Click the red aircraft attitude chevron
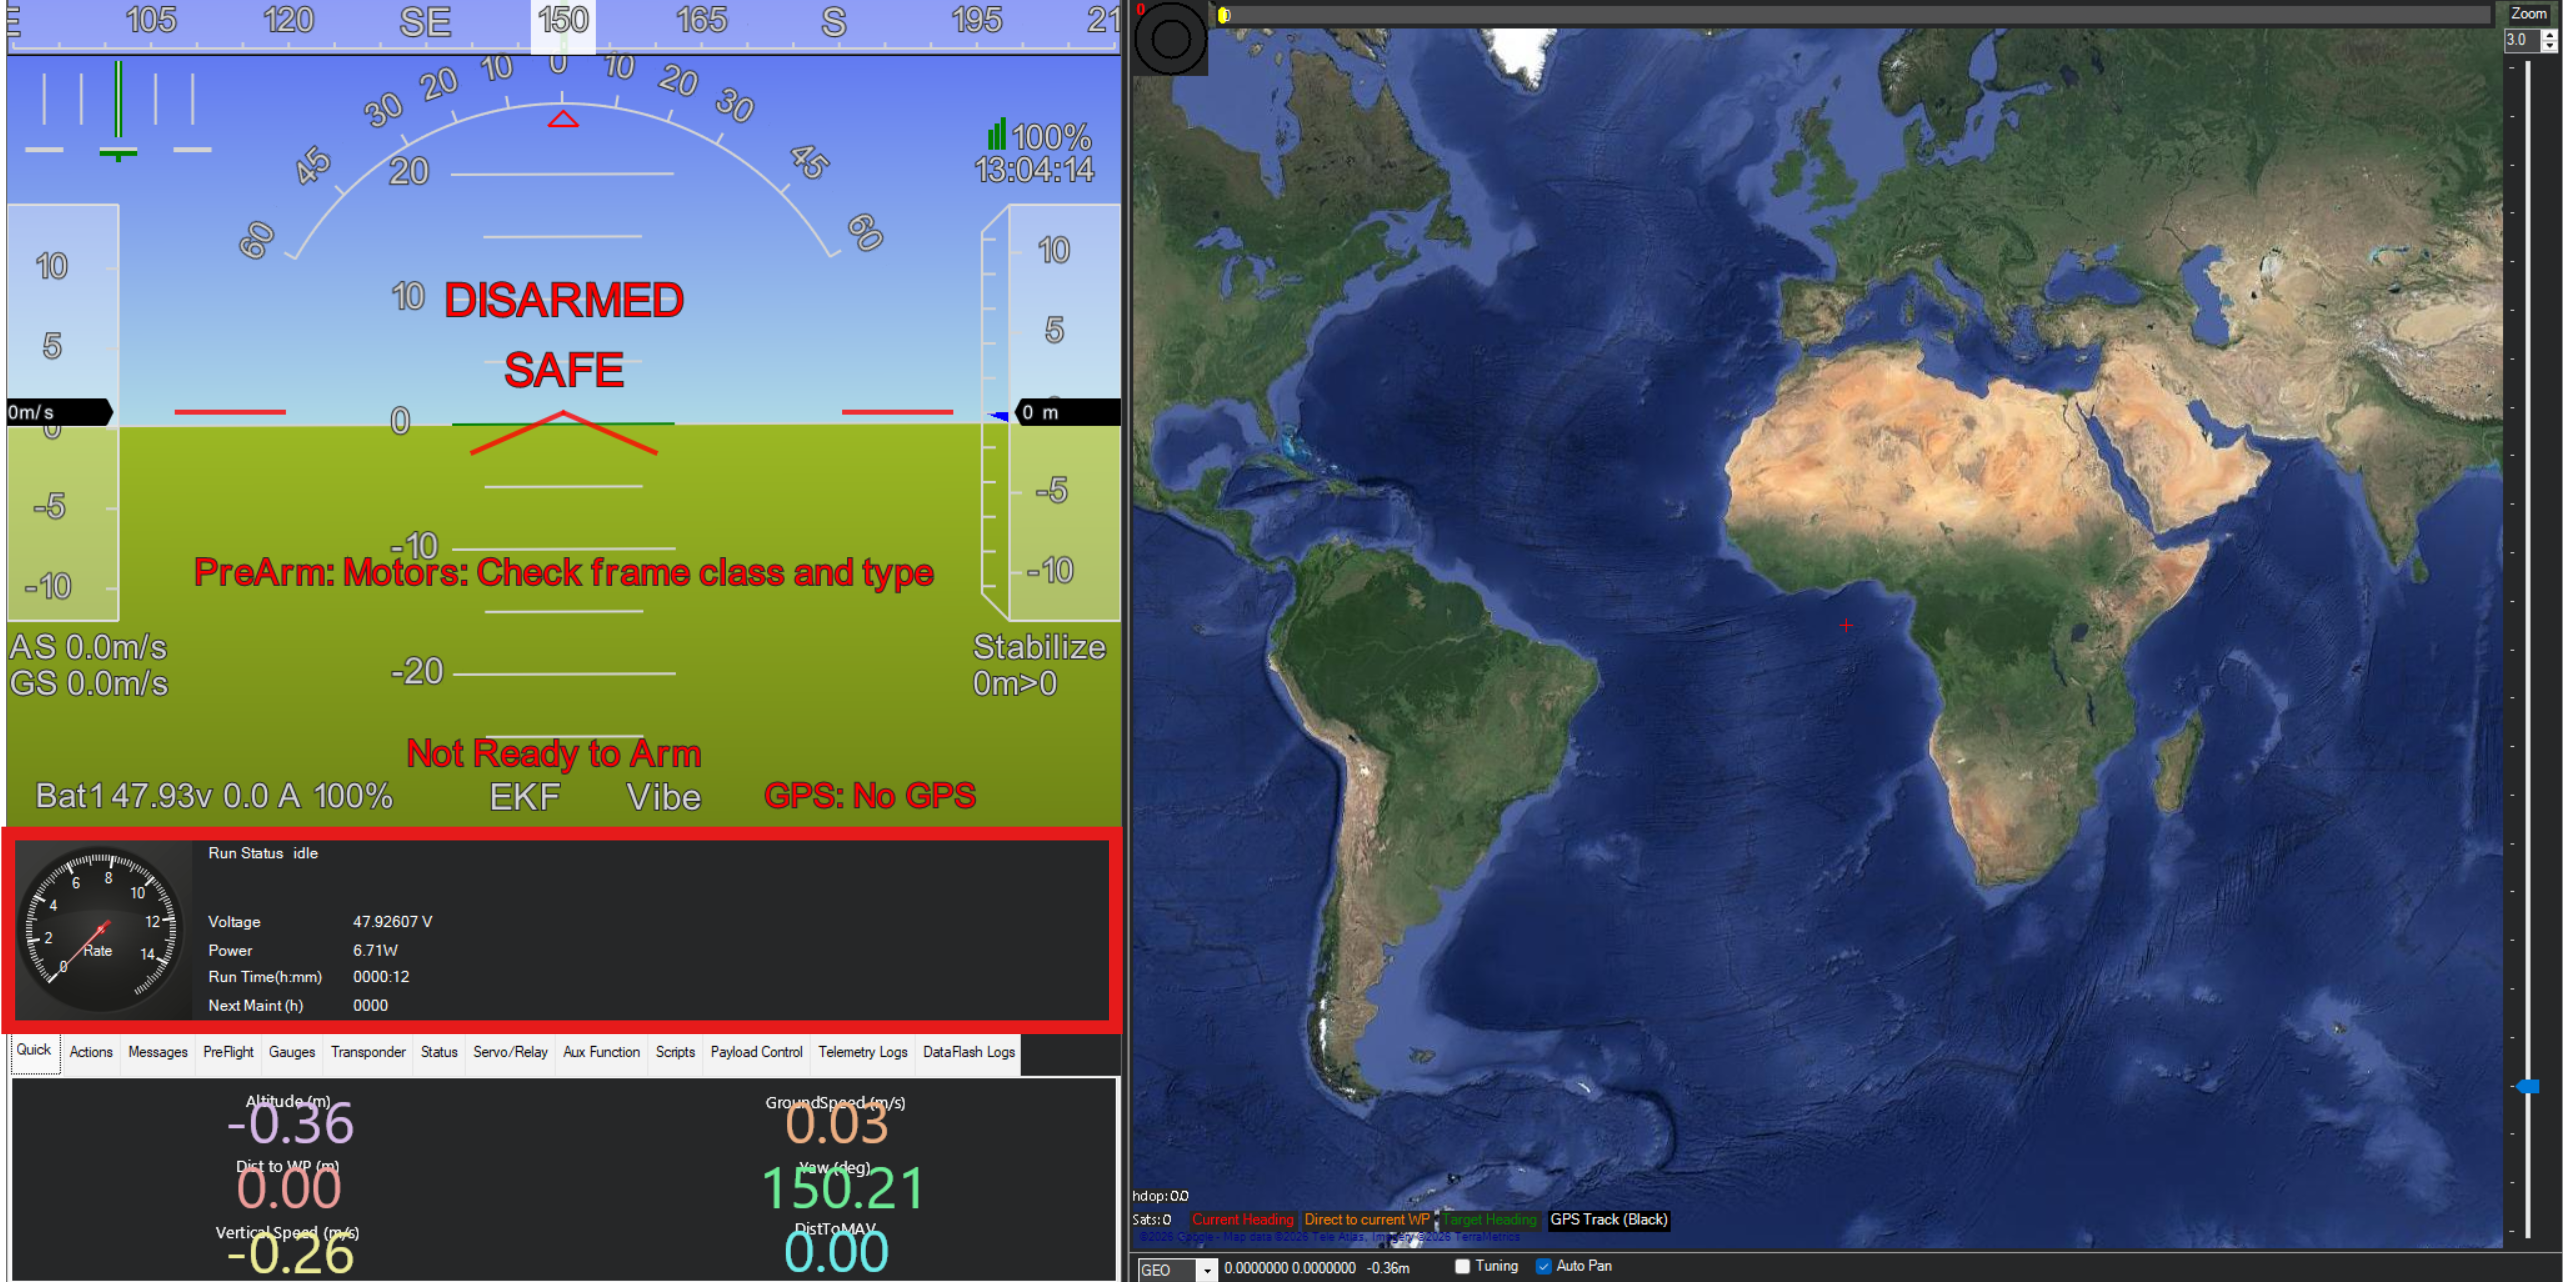This screenshot has height=1282, width=2563. point(563,432)
